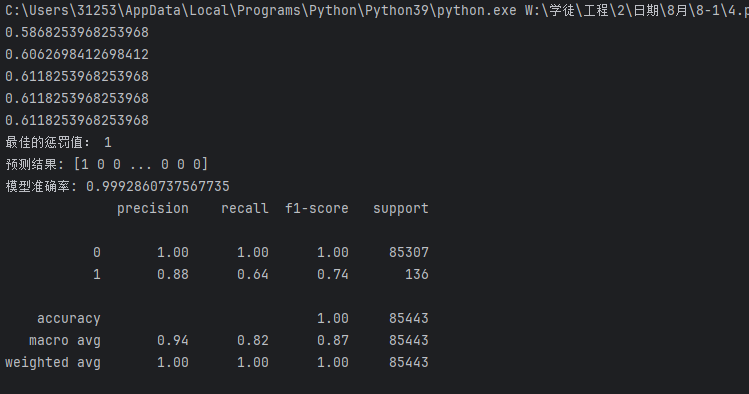Click class label 1 in the report
The height and width of the screenshot is (394, 749).
tap(97, 274)
